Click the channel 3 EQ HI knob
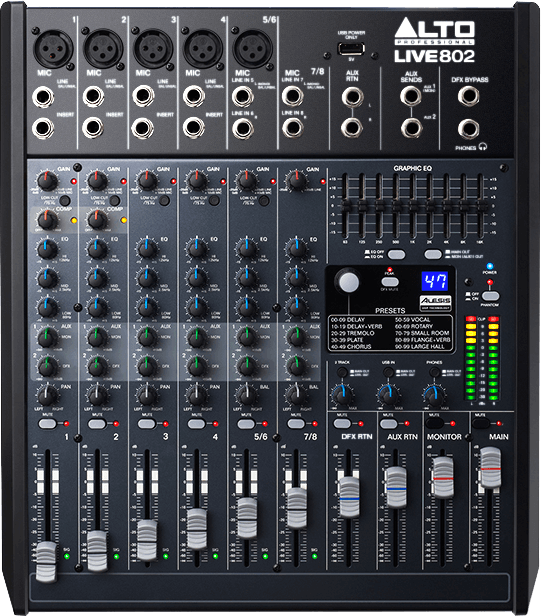 147,249
